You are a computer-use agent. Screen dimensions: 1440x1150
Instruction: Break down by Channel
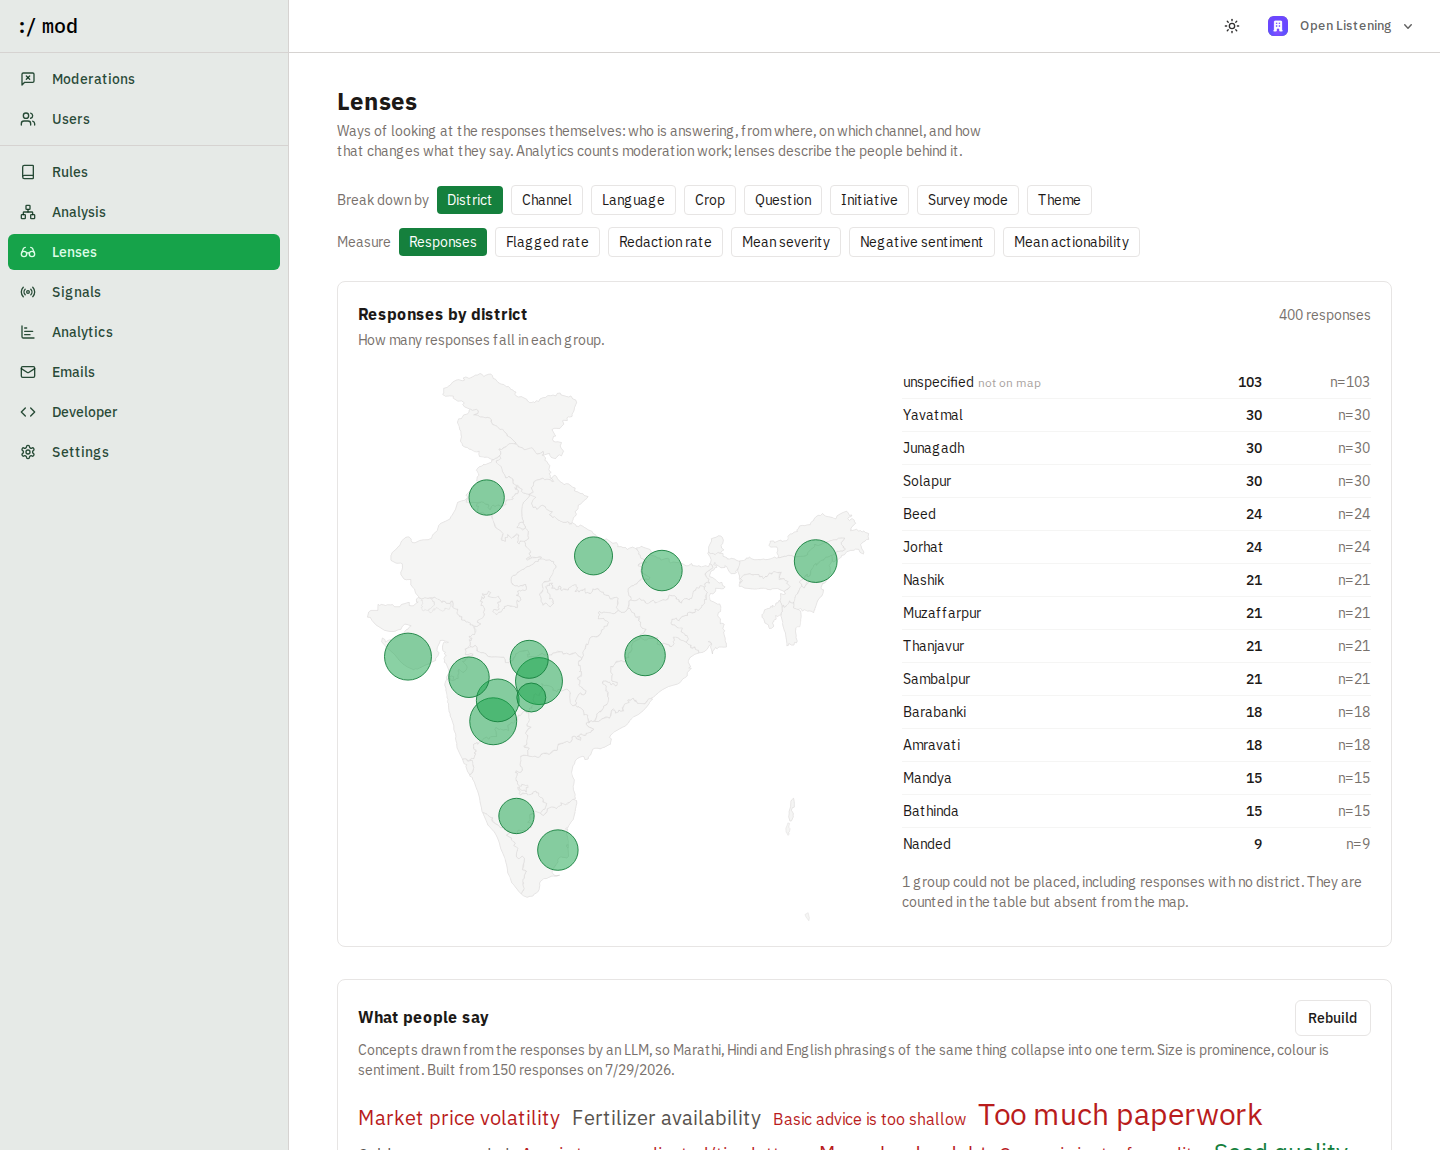tap(547, 200)
